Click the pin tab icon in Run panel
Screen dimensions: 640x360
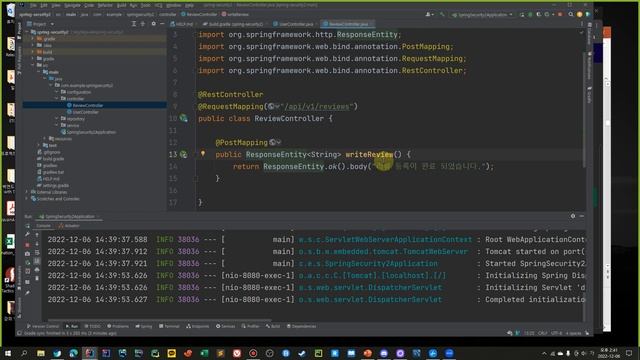[27, 293]
